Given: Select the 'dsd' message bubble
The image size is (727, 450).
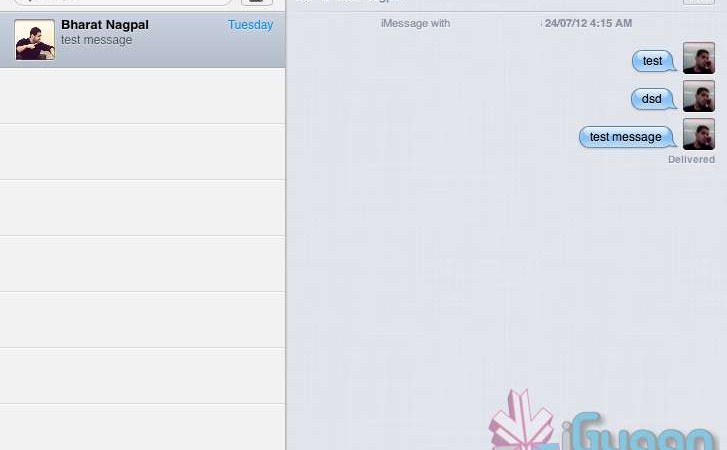Looking at the screenshot, I should [x=652, y=99].
